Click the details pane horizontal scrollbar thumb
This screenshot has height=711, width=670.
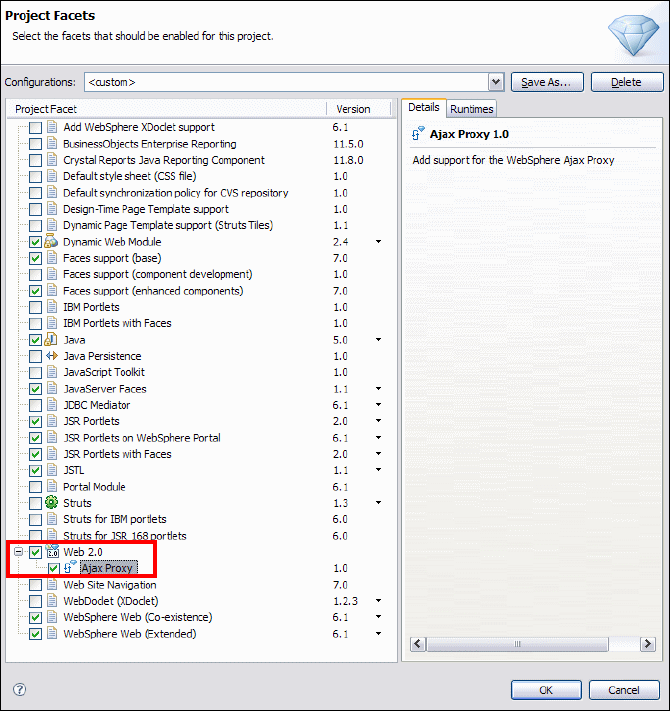517,644
